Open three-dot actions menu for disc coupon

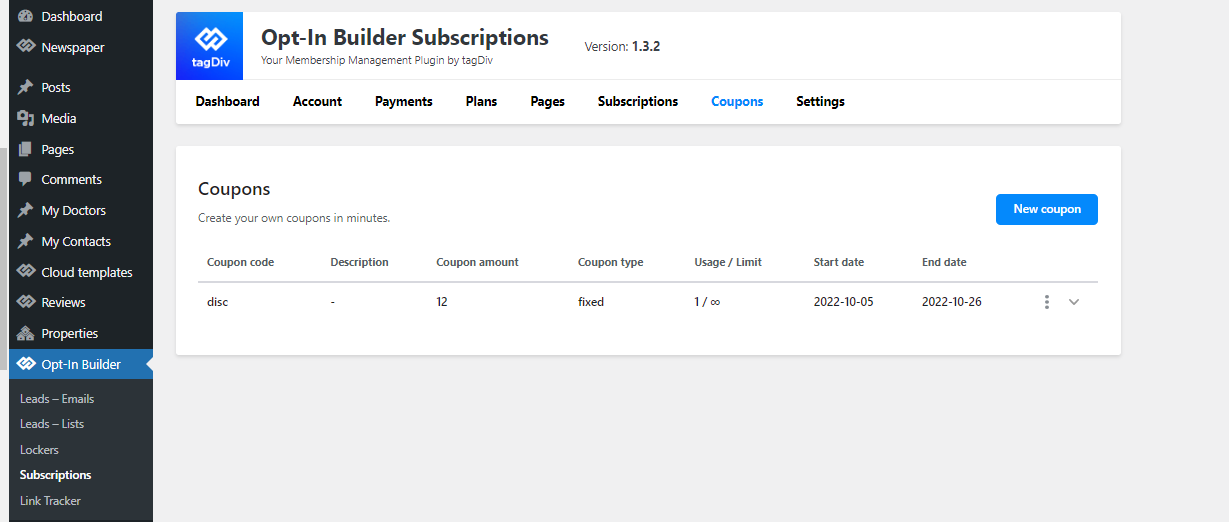[x=1047, y=302]
